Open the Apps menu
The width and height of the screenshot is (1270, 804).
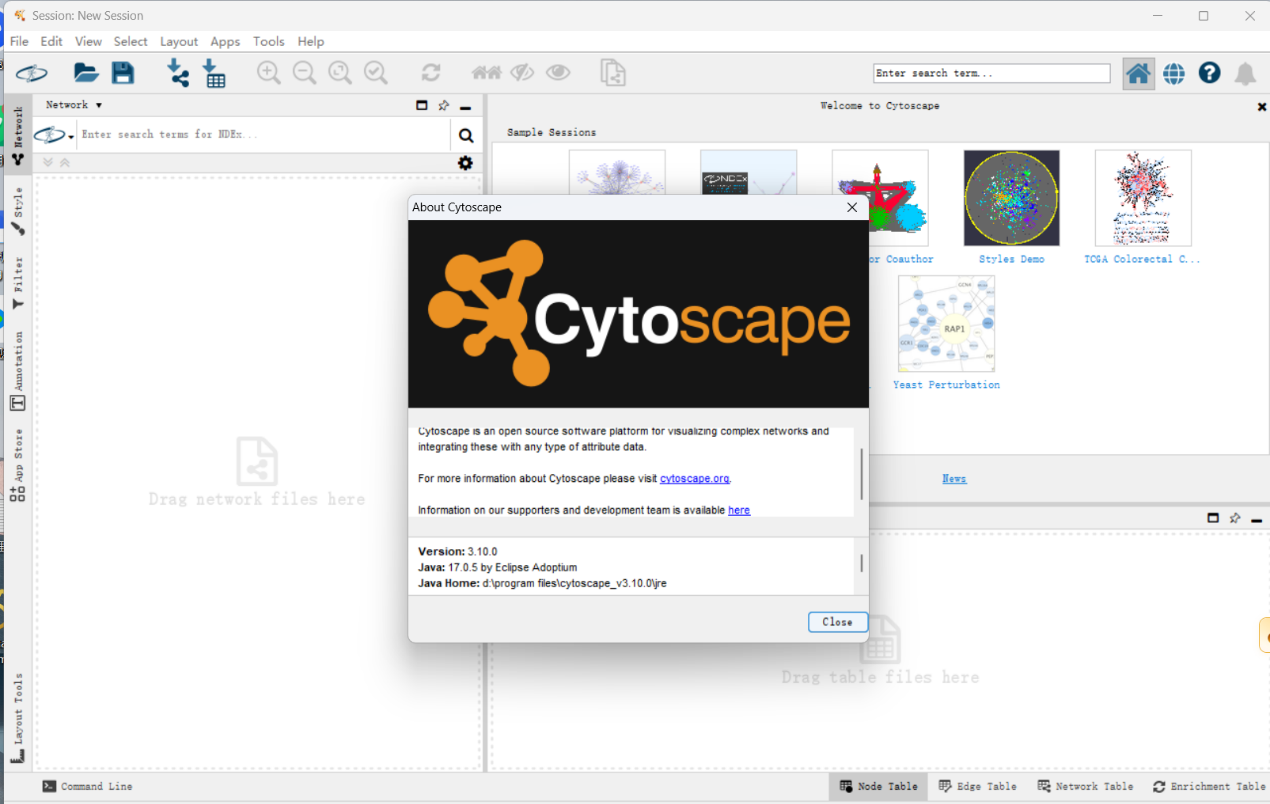(x=225, y=41)
